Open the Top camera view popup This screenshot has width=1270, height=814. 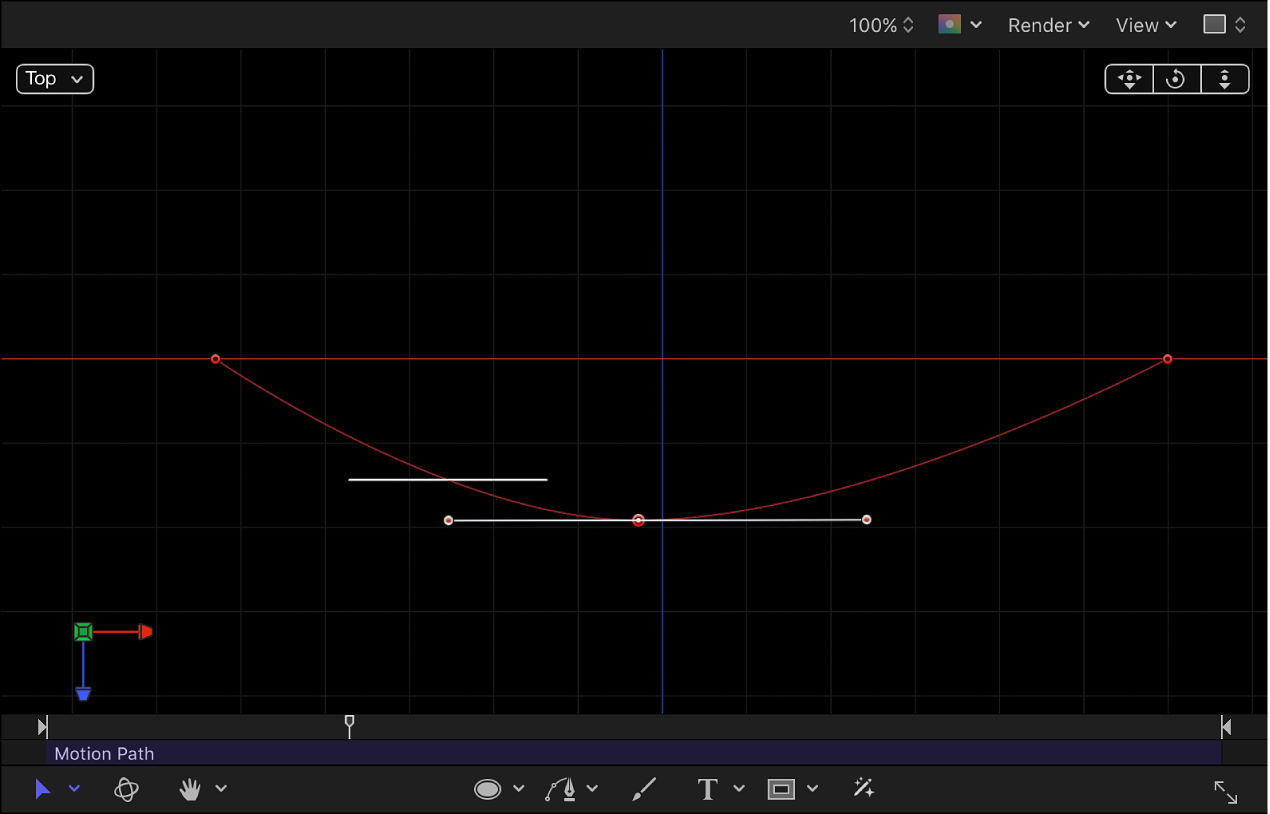tap(55, 78)
